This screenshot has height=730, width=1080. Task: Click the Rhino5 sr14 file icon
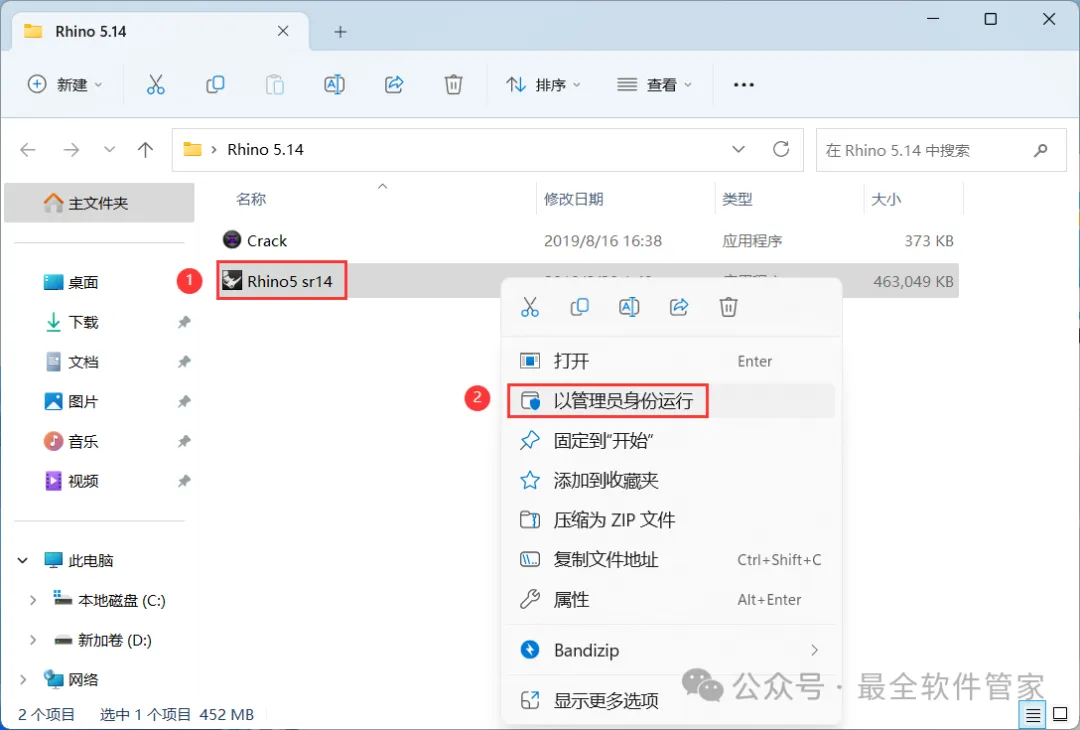[x=232, y=280]
